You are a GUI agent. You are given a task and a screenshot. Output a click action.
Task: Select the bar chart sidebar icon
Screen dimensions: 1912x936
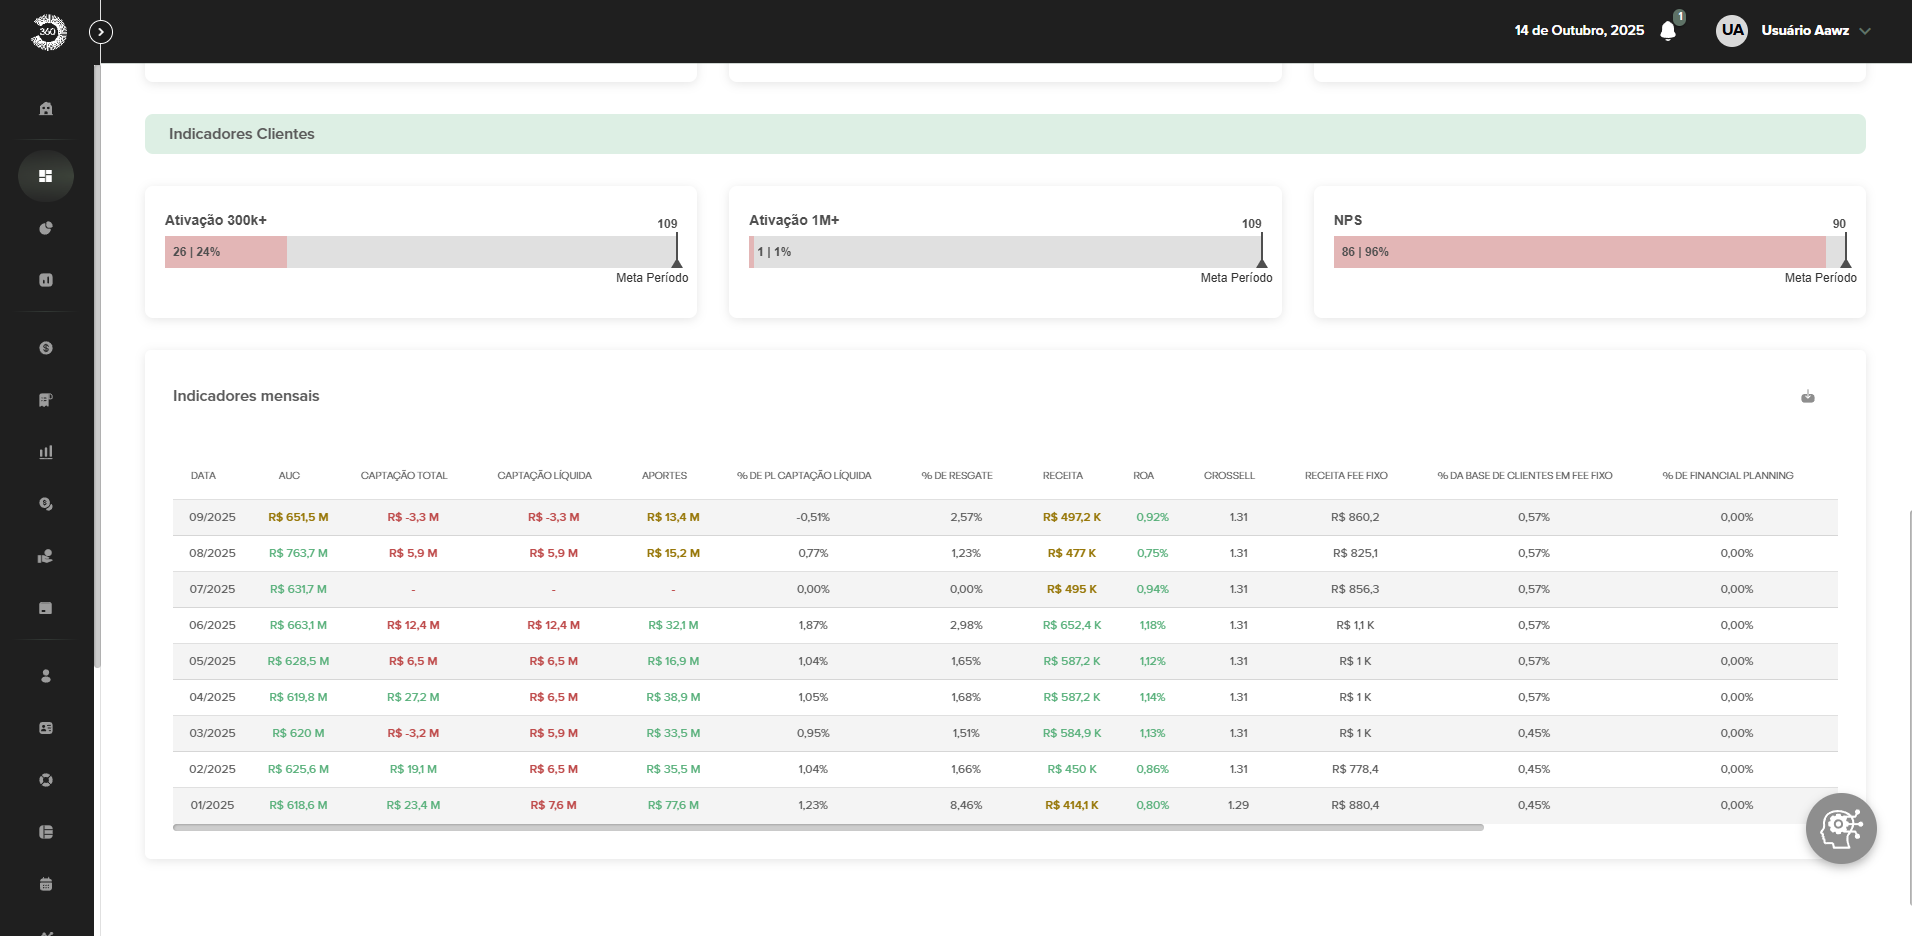(46, 452)
